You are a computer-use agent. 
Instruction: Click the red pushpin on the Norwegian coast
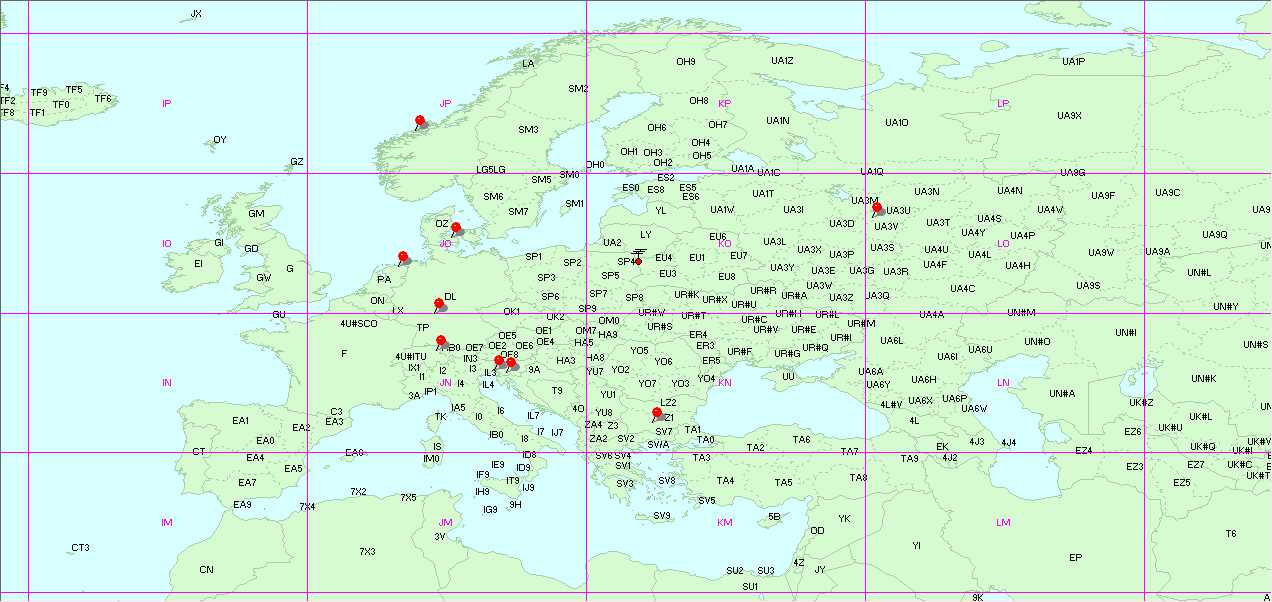point(420,122)
